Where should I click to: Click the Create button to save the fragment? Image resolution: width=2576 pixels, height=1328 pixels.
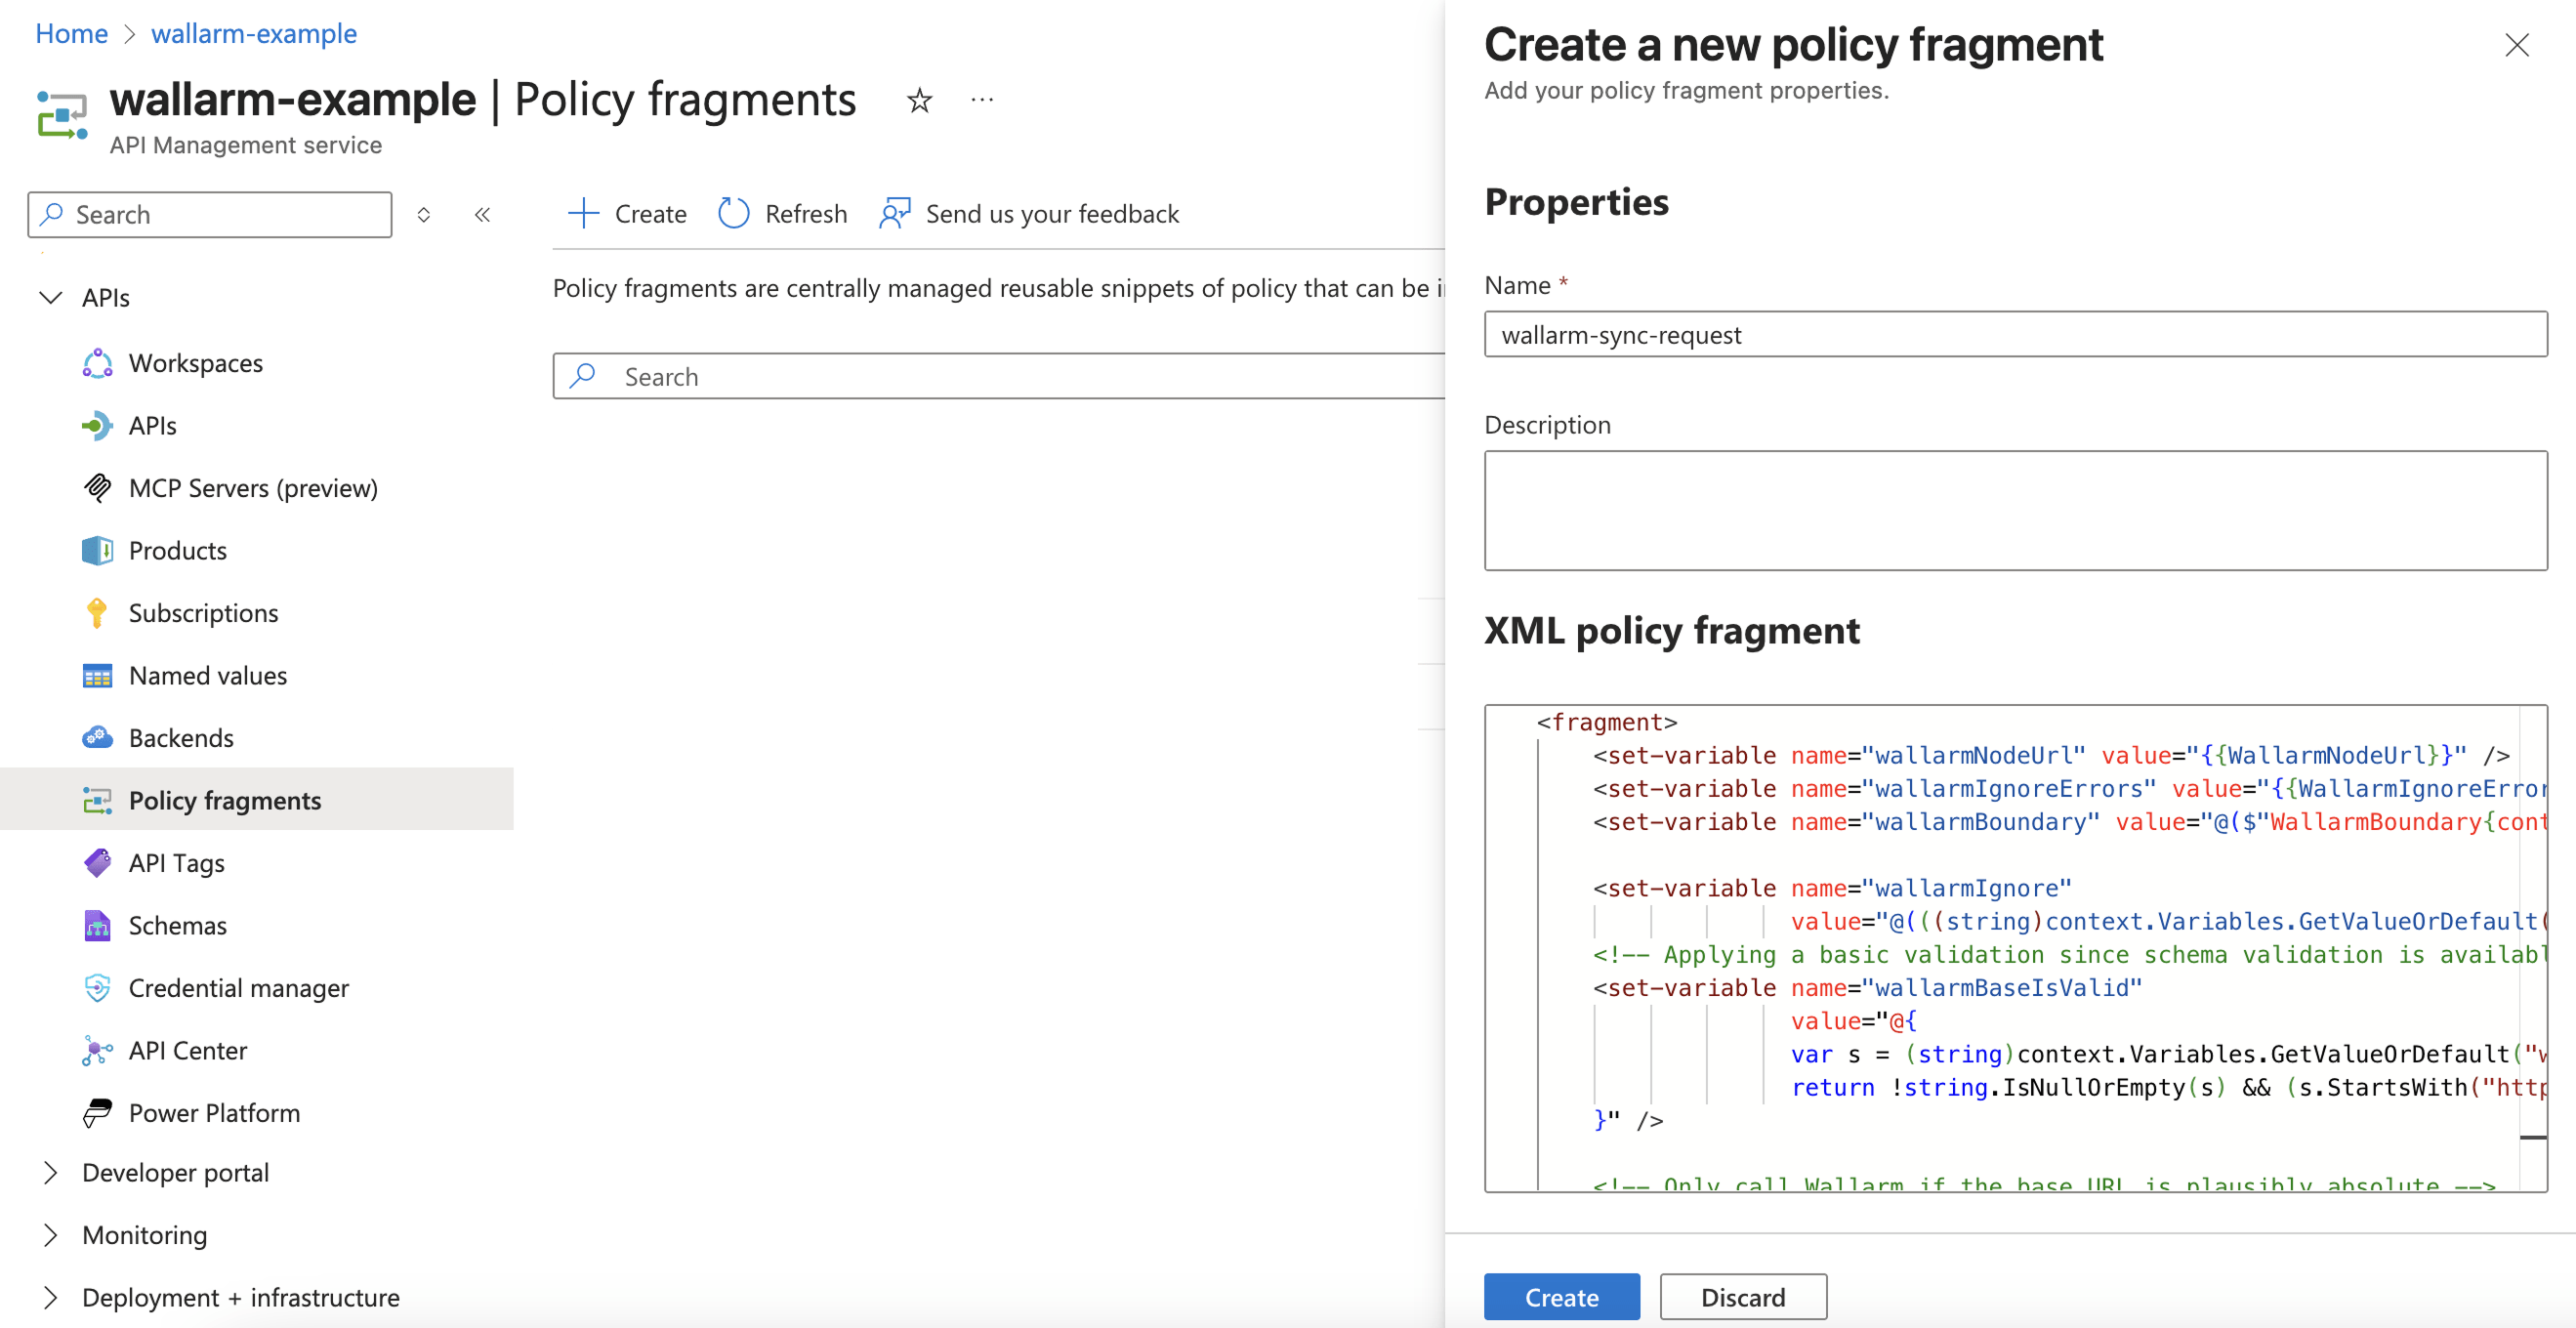[1561, 1296]
